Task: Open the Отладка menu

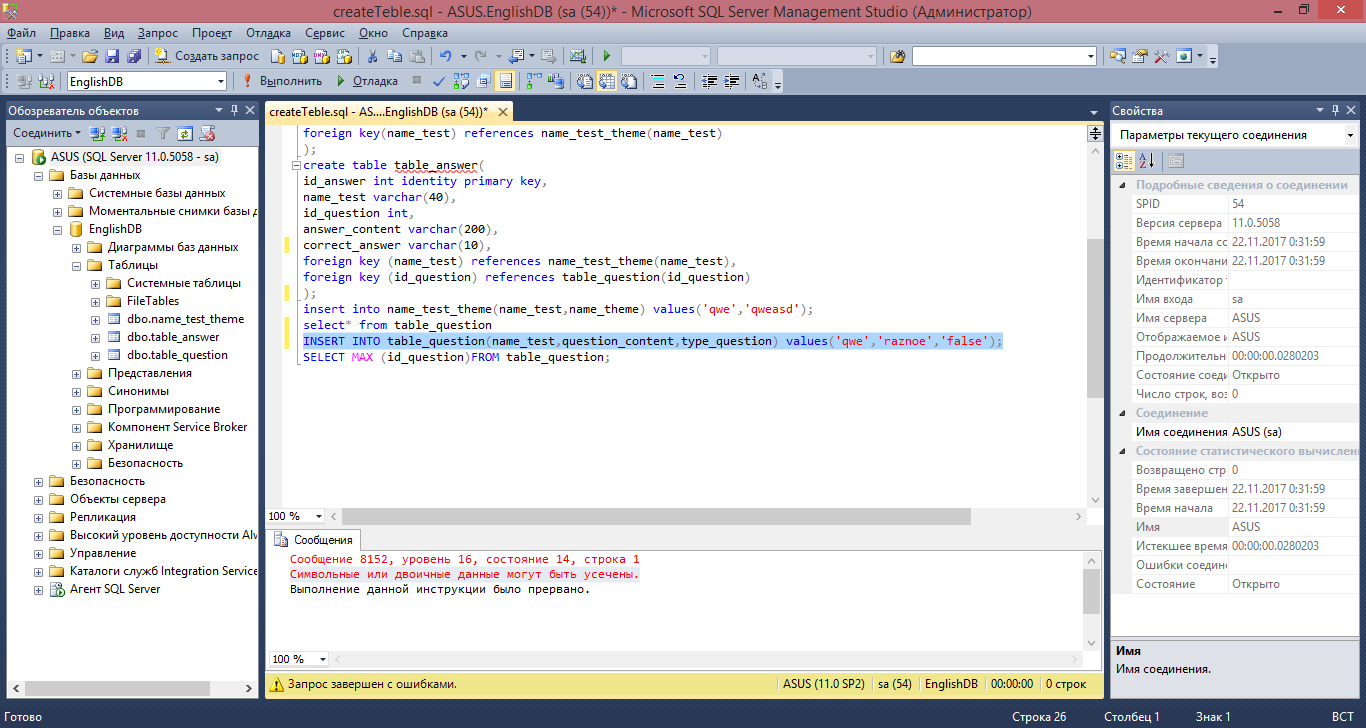Action: [269, 32]
